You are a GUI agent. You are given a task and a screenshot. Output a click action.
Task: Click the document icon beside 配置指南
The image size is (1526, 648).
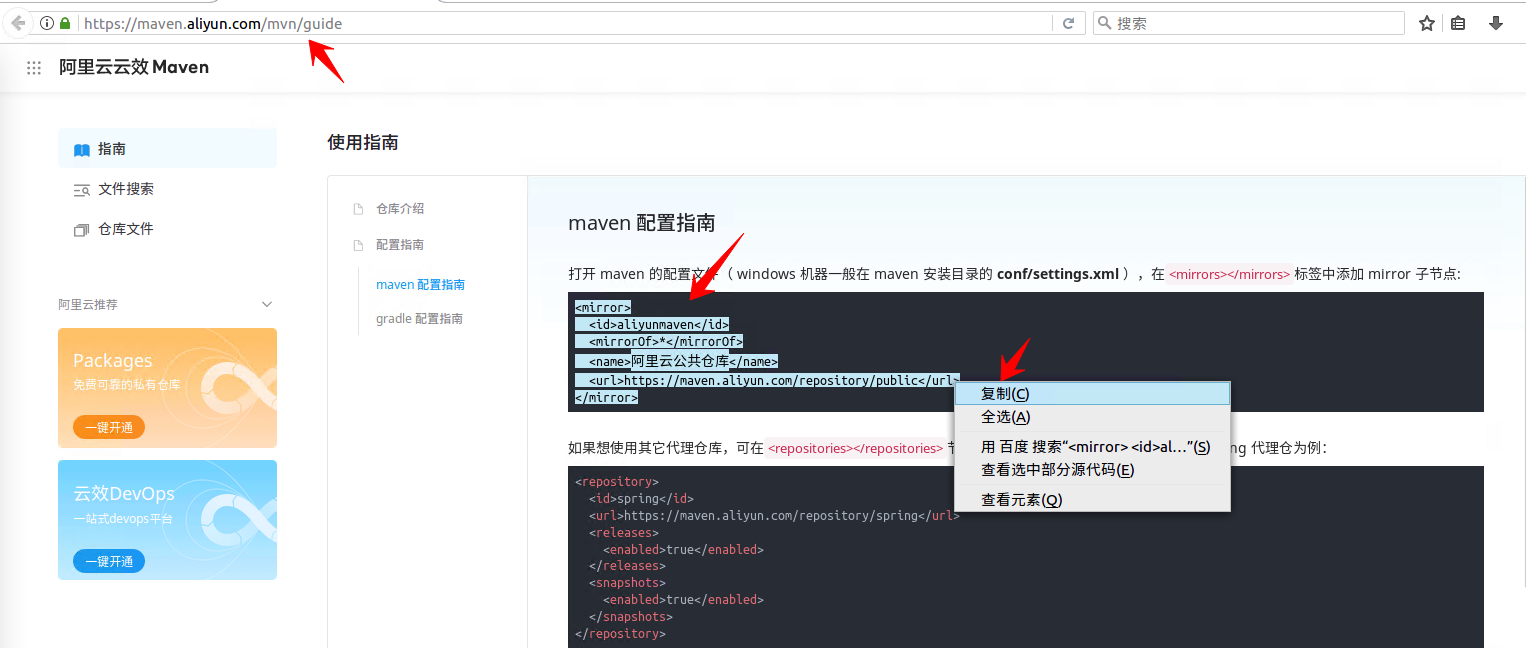point(358,245)
